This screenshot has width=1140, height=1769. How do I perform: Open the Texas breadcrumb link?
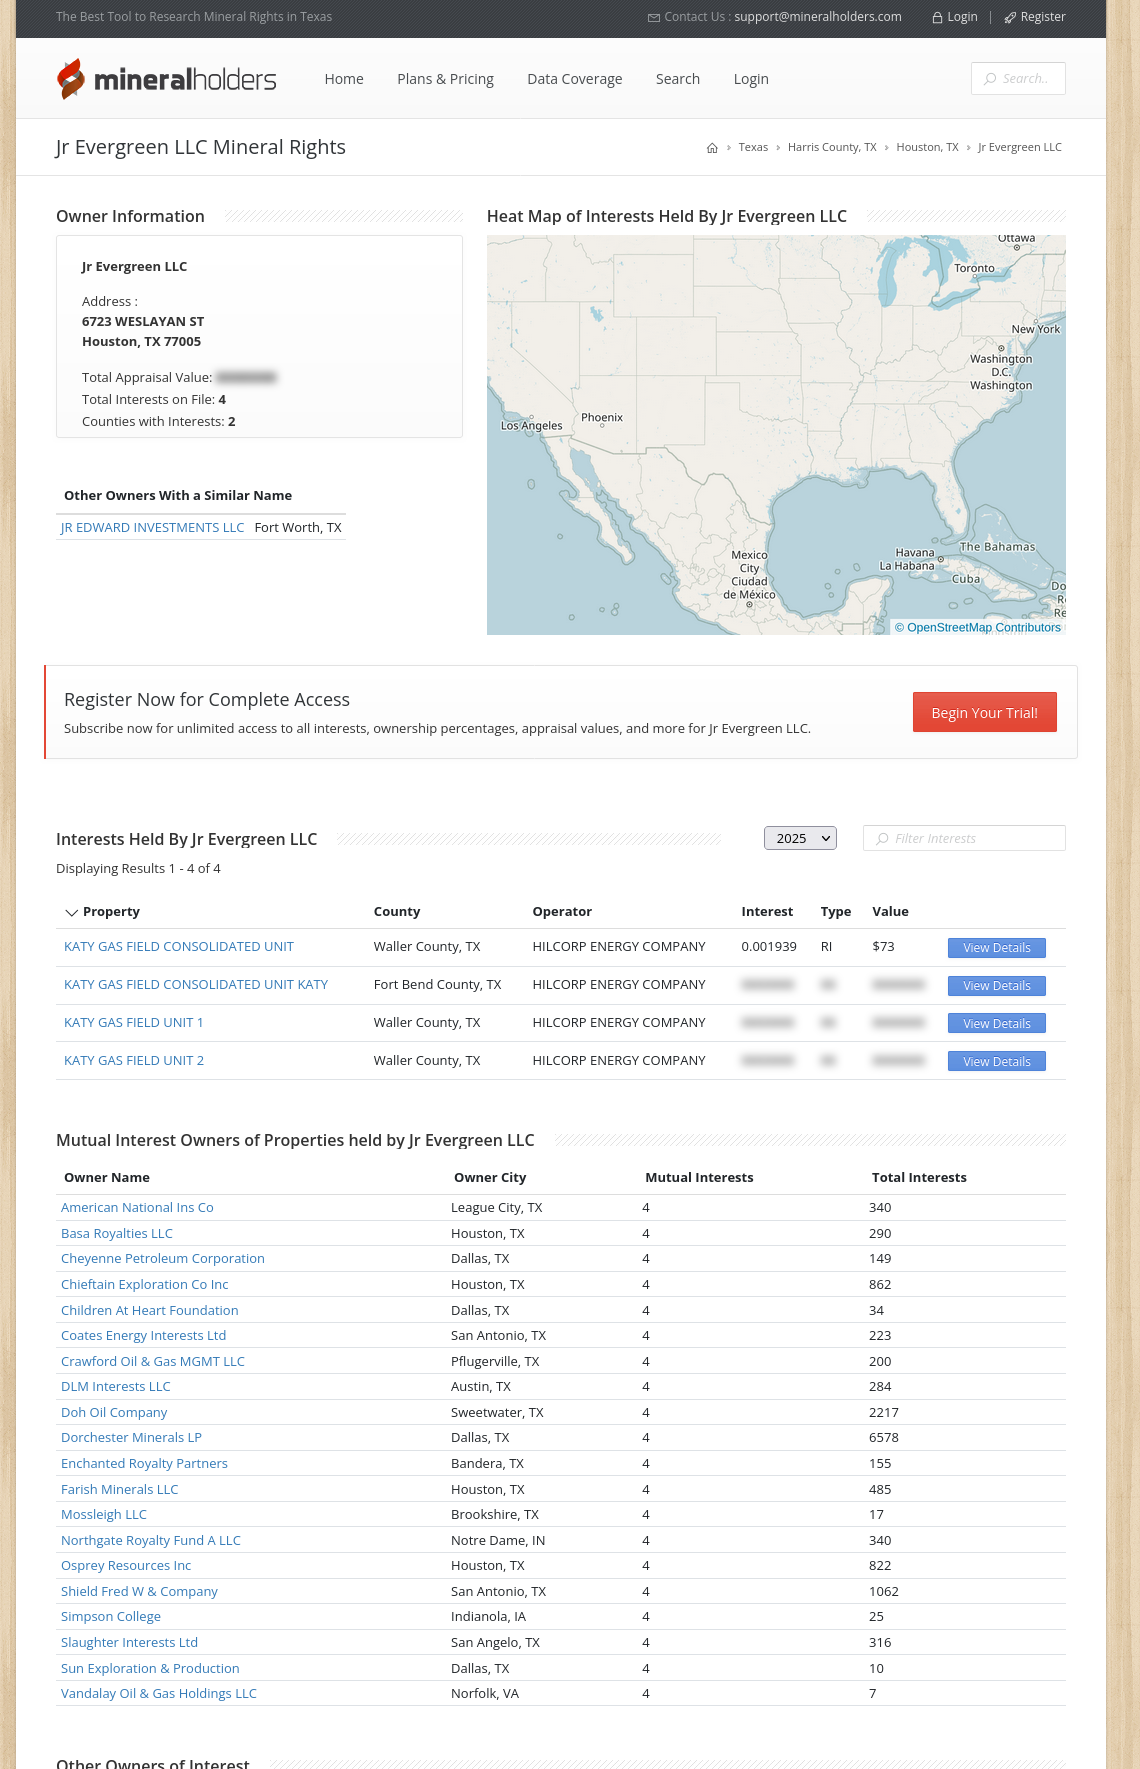(753, 148)
